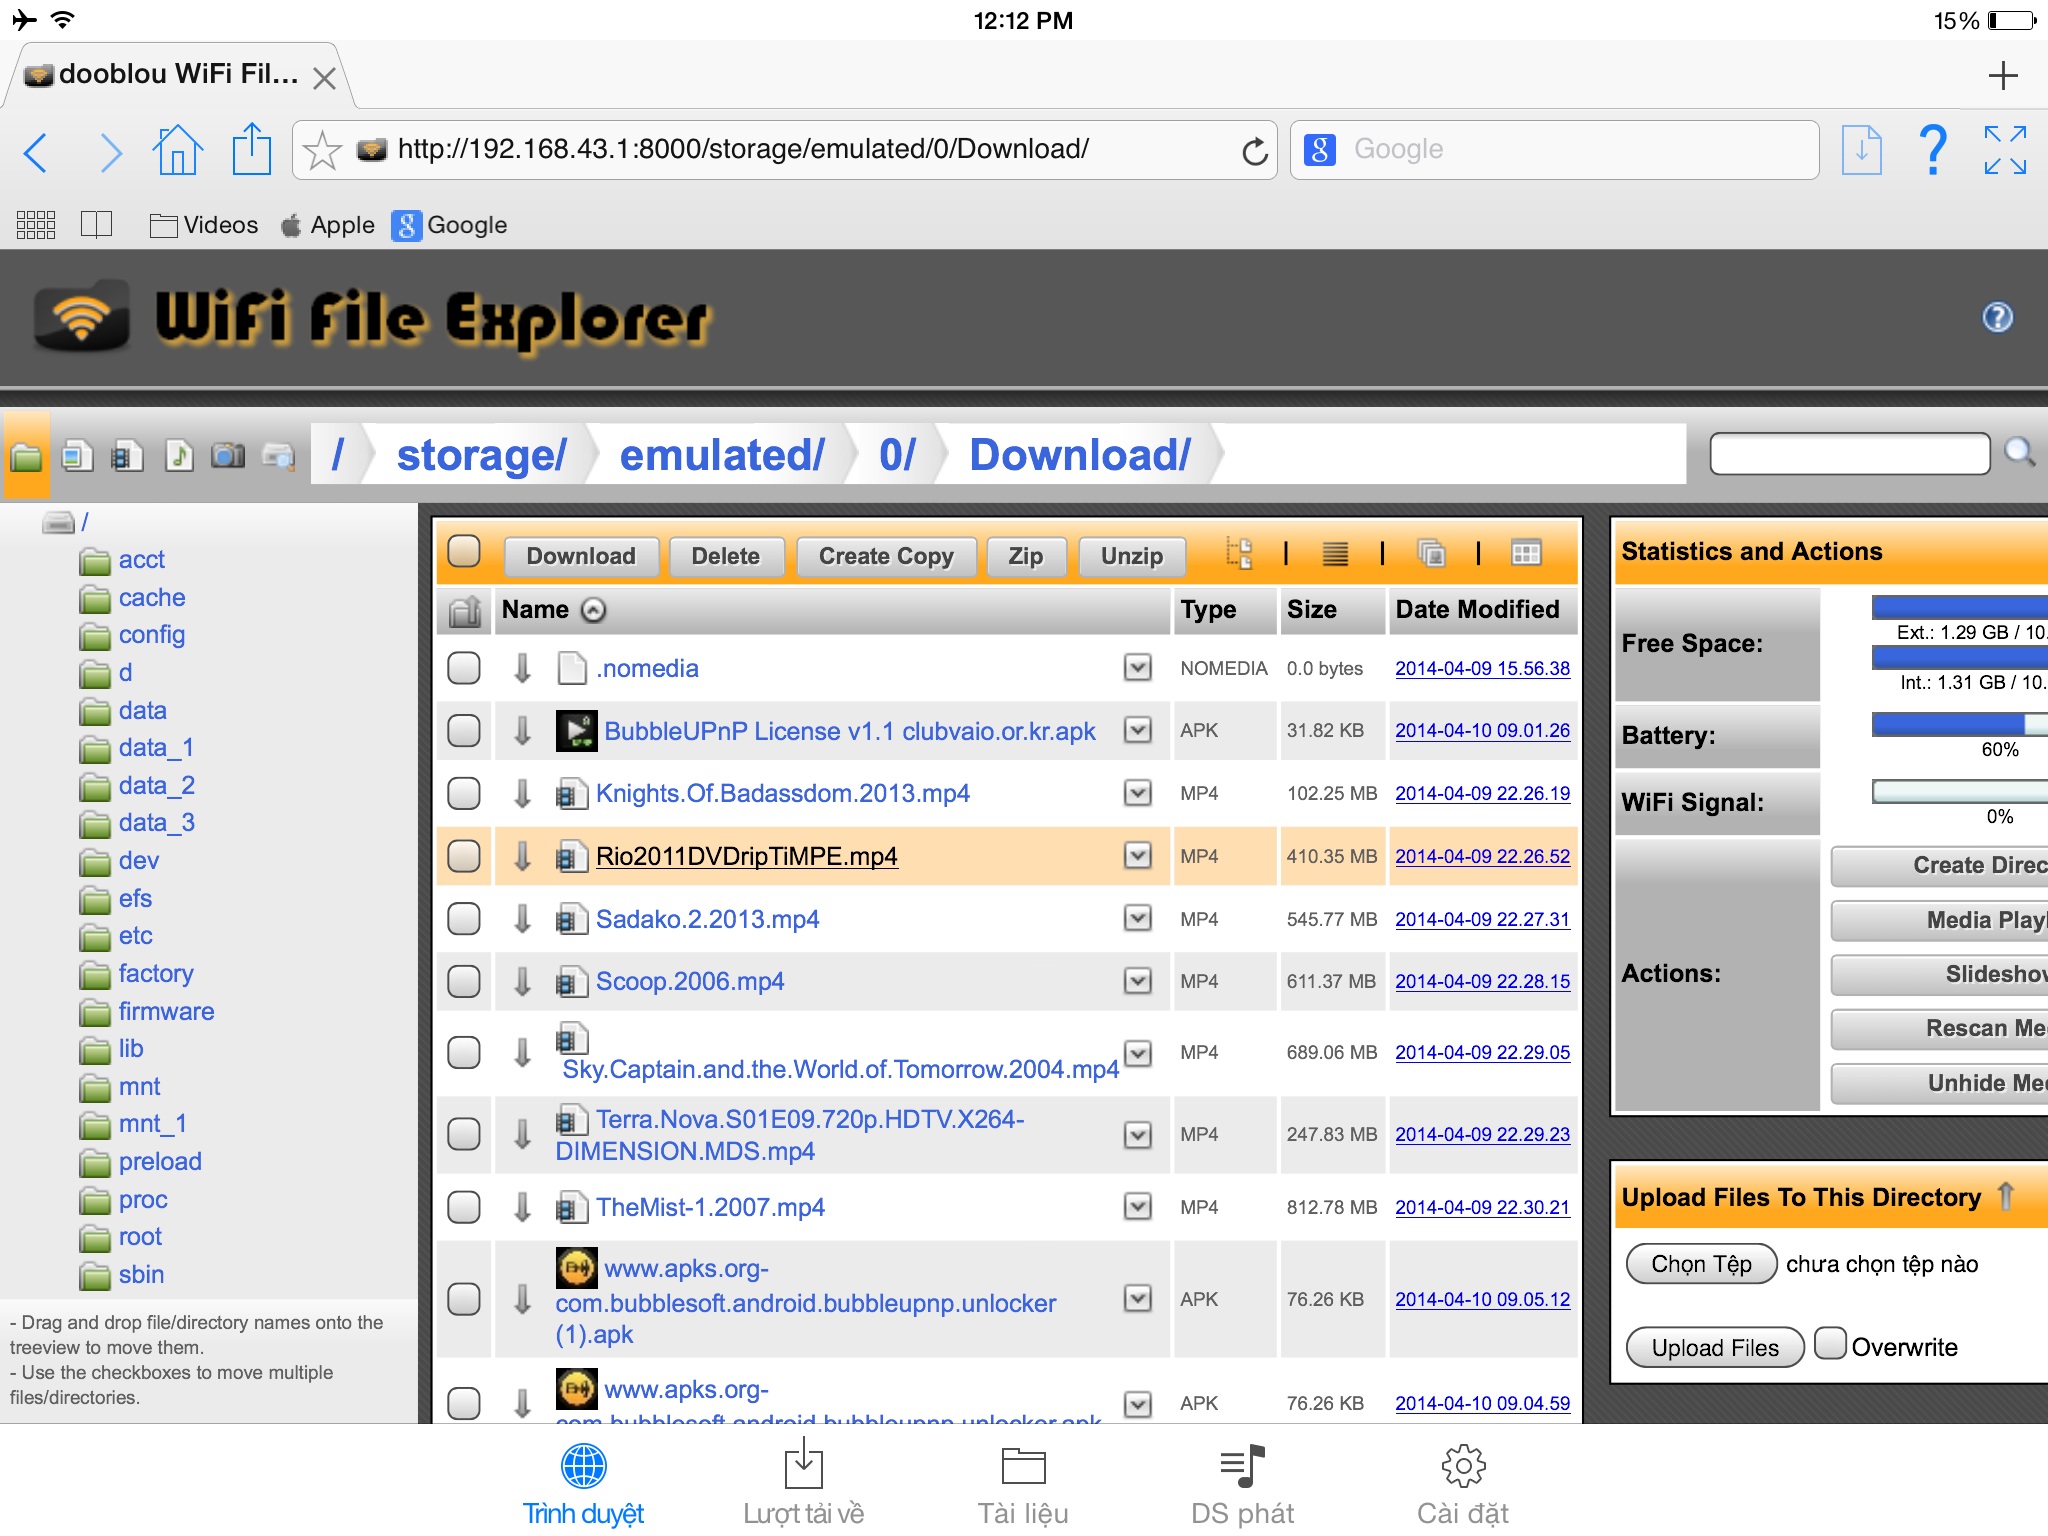Image resolution: width=2048 pixels, height=1536 pixels.
Task: Open dropdown for TheMist-1.2007 row
Action: [1138, 1206]
